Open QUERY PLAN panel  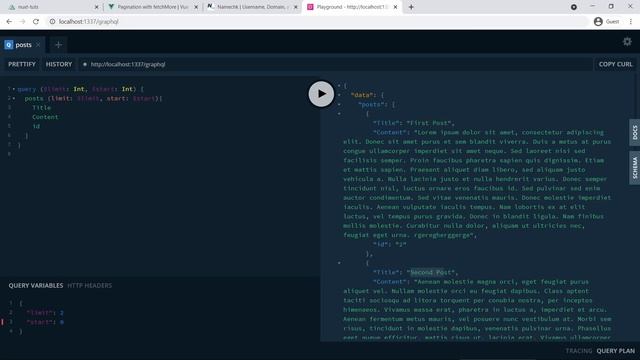pos(616,351)
